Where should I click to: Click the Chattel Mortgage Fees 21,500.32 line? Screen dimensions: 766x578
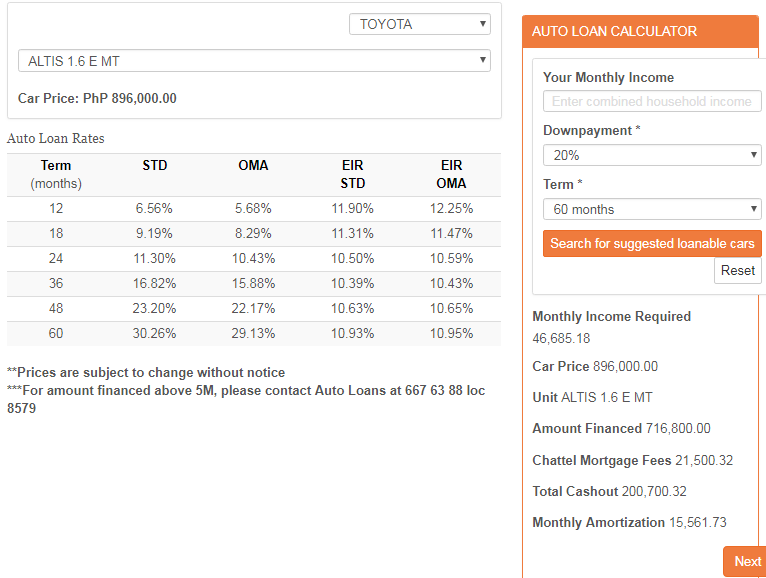[x=633, y=460]
